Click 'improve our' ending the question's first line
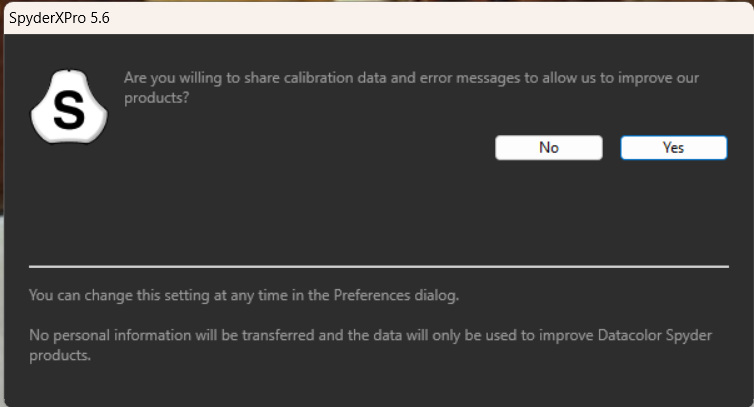Image resolution: width=754 pixels, height=407 pixels. (658, 78)
